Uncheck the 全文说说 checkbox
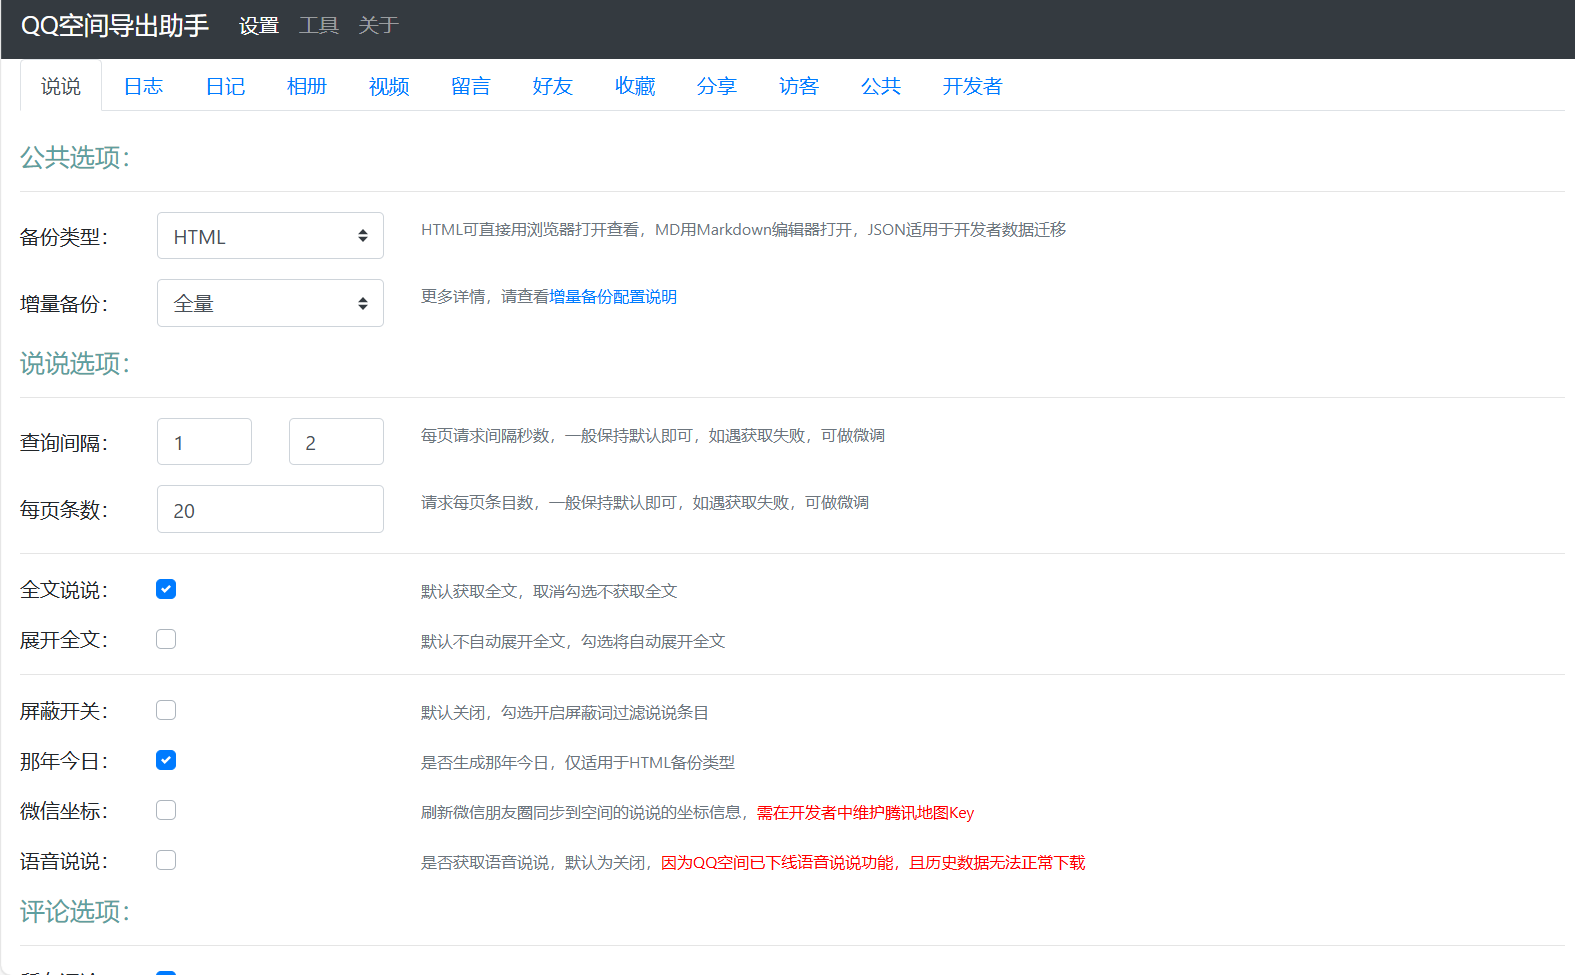Screen dimensions: 1575x975 pos(166,589)
